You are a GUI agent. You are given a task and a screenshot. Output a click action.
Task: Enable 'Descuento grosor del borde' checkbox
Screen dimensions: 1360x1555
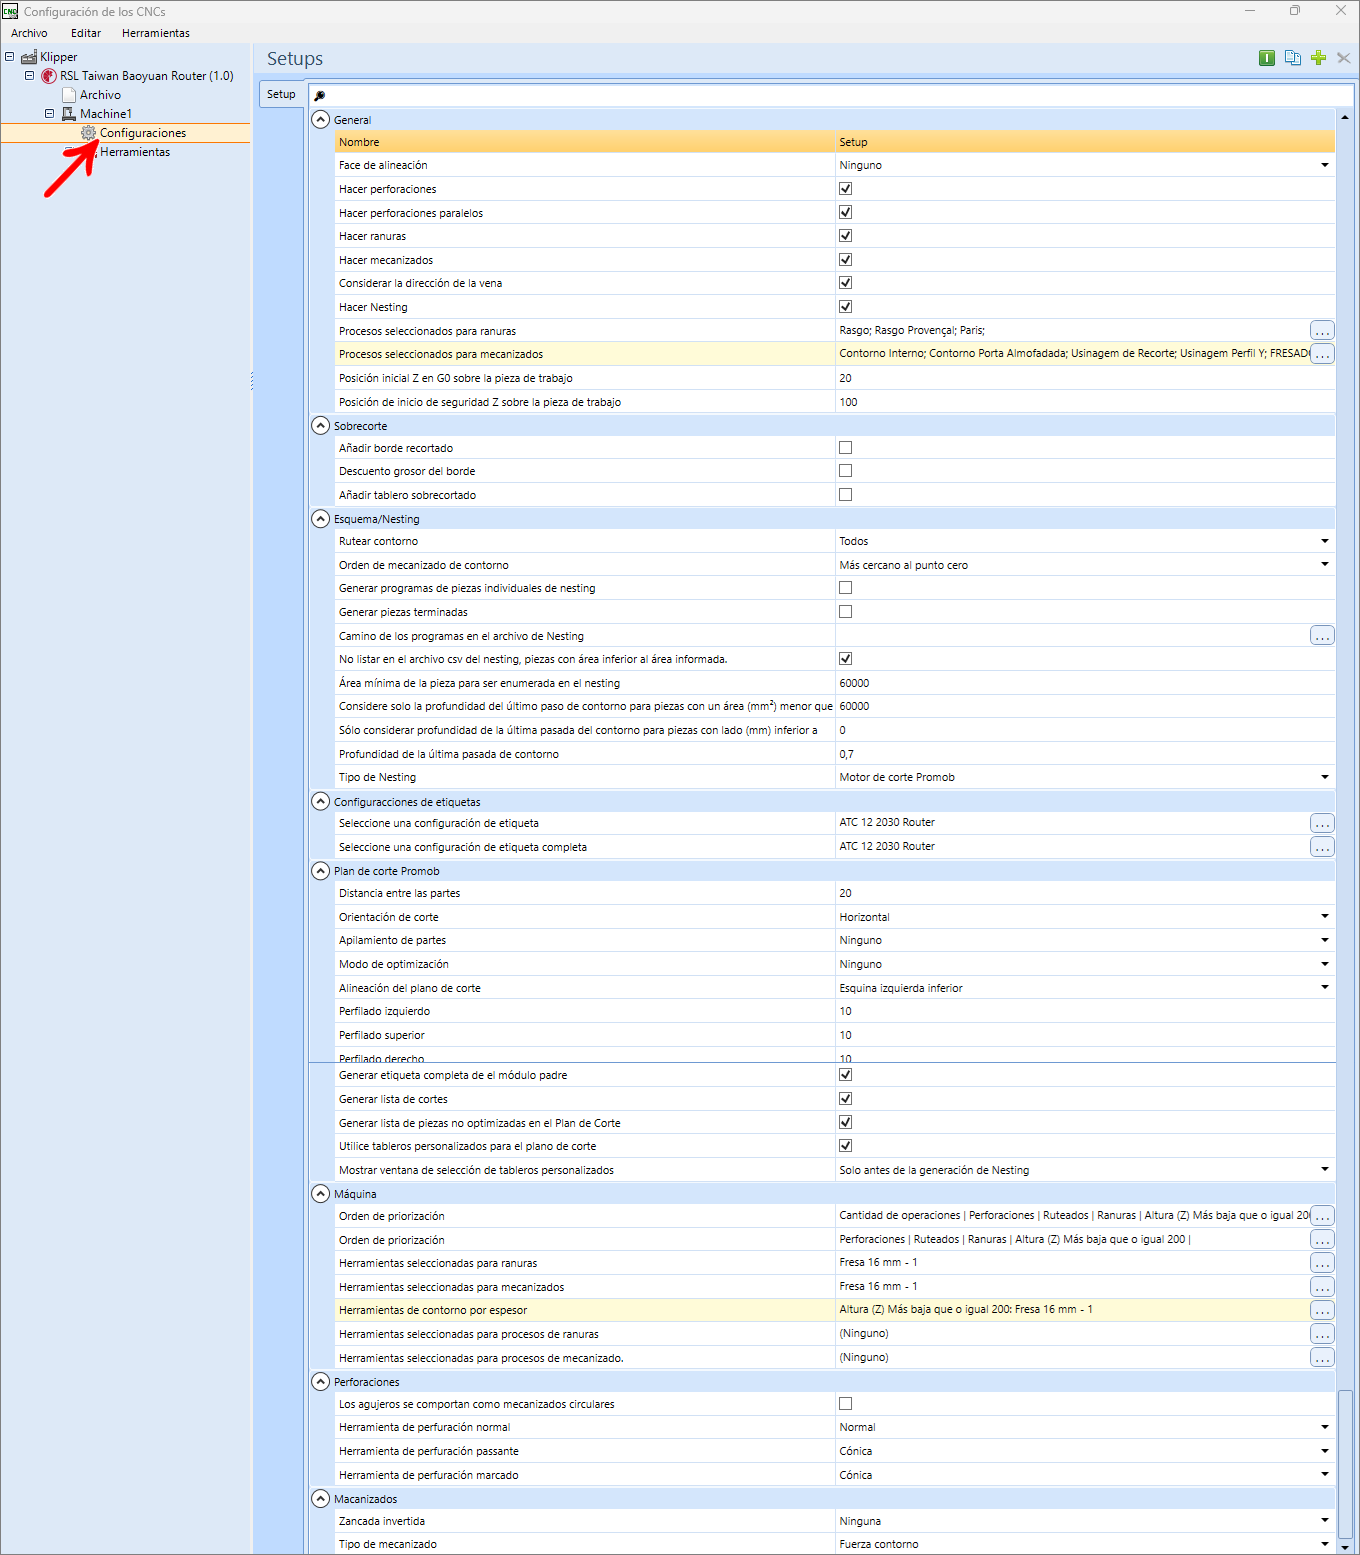click(x=845, y=471)
